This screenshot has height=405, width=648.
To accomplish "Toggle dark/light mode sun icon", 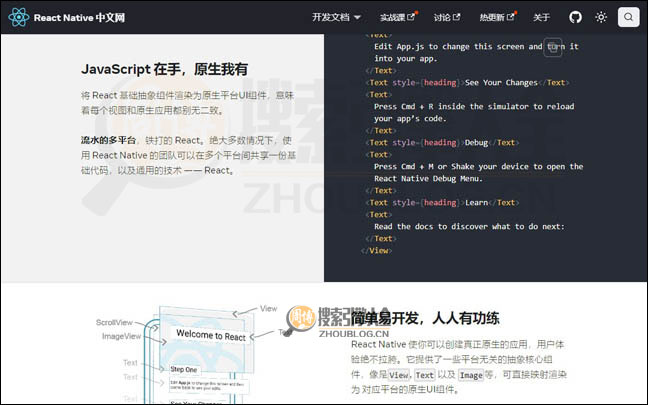I will point(601,17).
